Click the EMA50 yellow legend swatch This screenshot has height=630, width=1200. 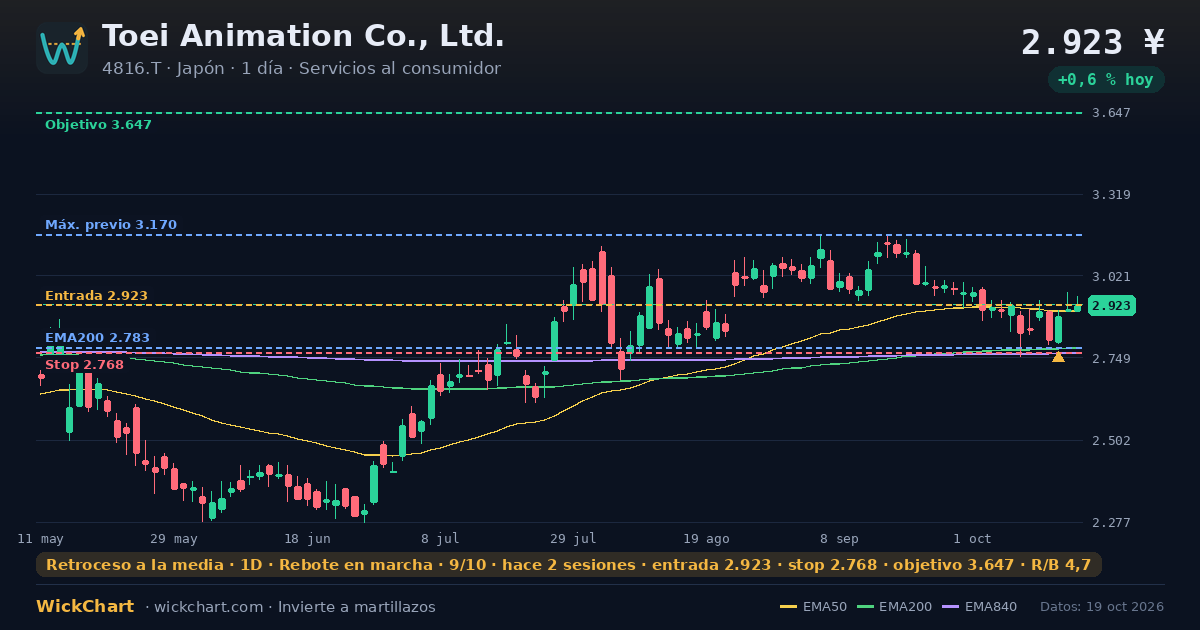point(788,607)
